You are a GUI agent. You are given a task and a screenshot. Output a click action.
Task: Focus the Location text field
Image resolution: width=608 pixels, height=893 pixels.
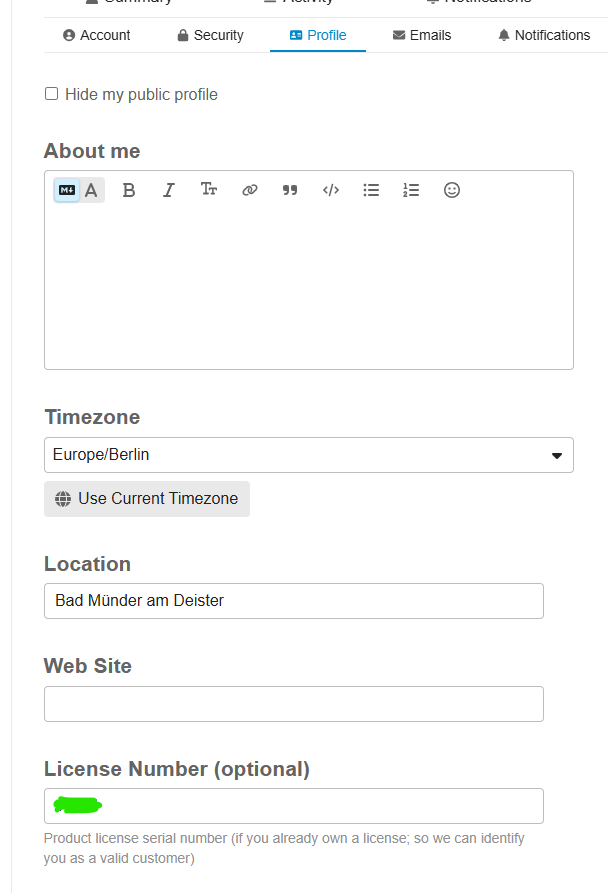click(x=294, y=601)
